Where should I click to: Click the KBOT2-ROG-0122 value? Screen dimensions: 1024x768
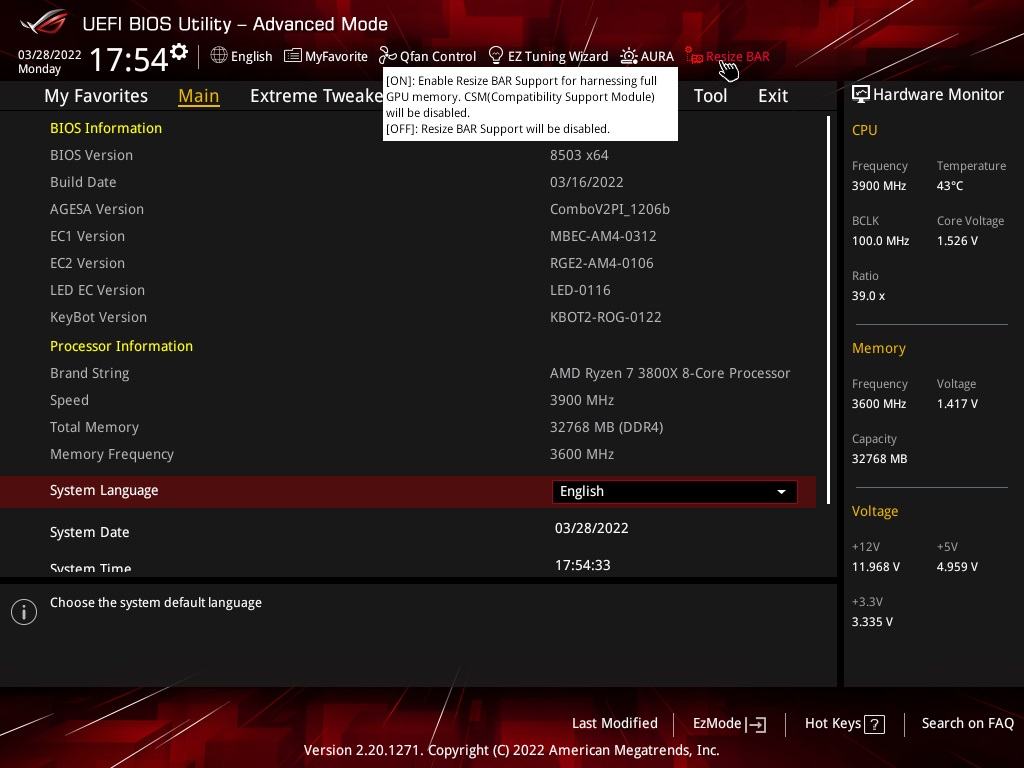click(x=605, y=317)
